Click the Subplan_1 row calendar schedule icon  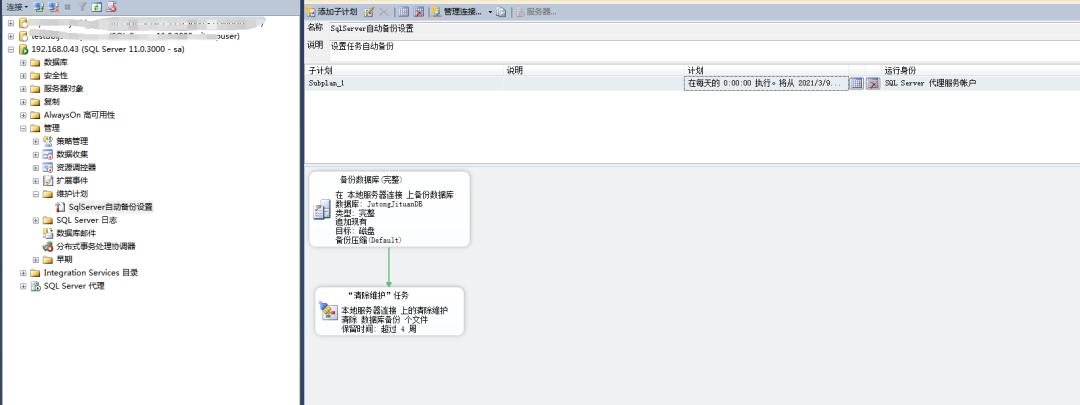856,83
